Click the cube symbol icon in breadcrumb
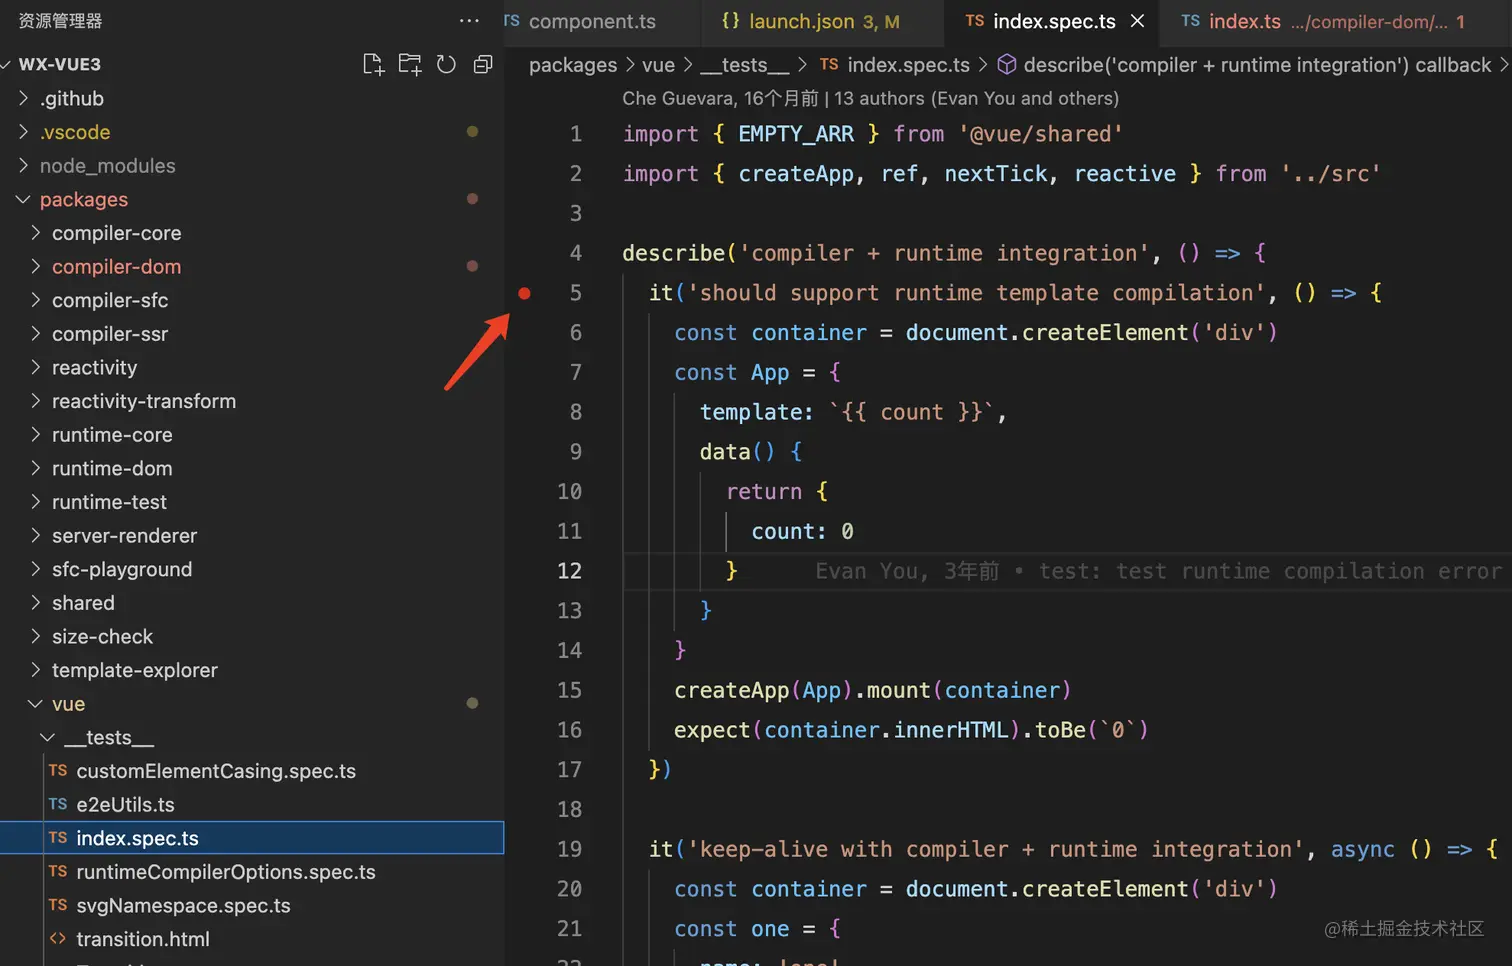 coord(1007,65)
